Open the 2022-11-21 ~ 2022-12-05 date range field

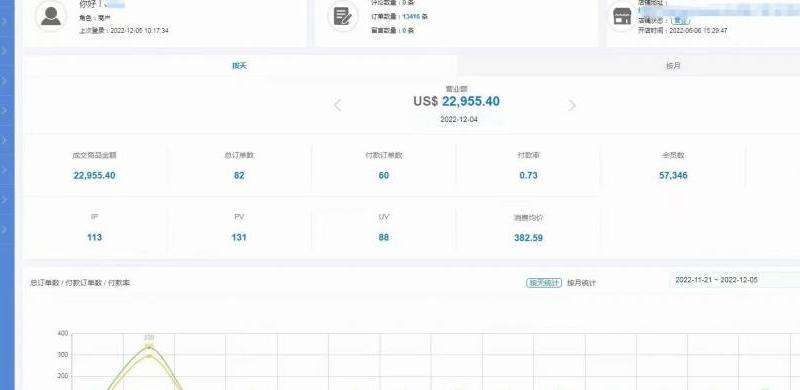pyautogui.click(x=734, y=280)
